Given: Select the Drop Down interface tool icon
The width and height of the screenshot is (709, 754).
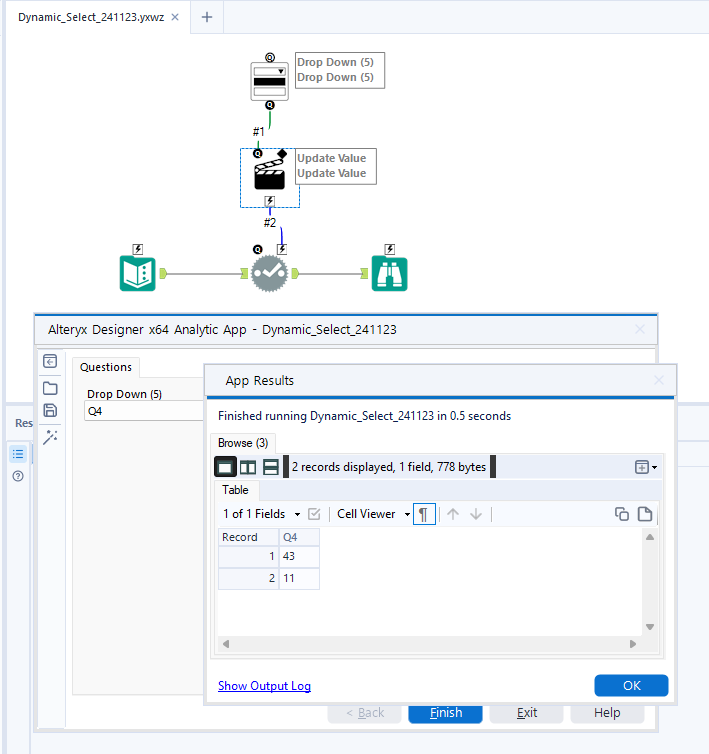Looking at the screenshot, I should point(269,81).
